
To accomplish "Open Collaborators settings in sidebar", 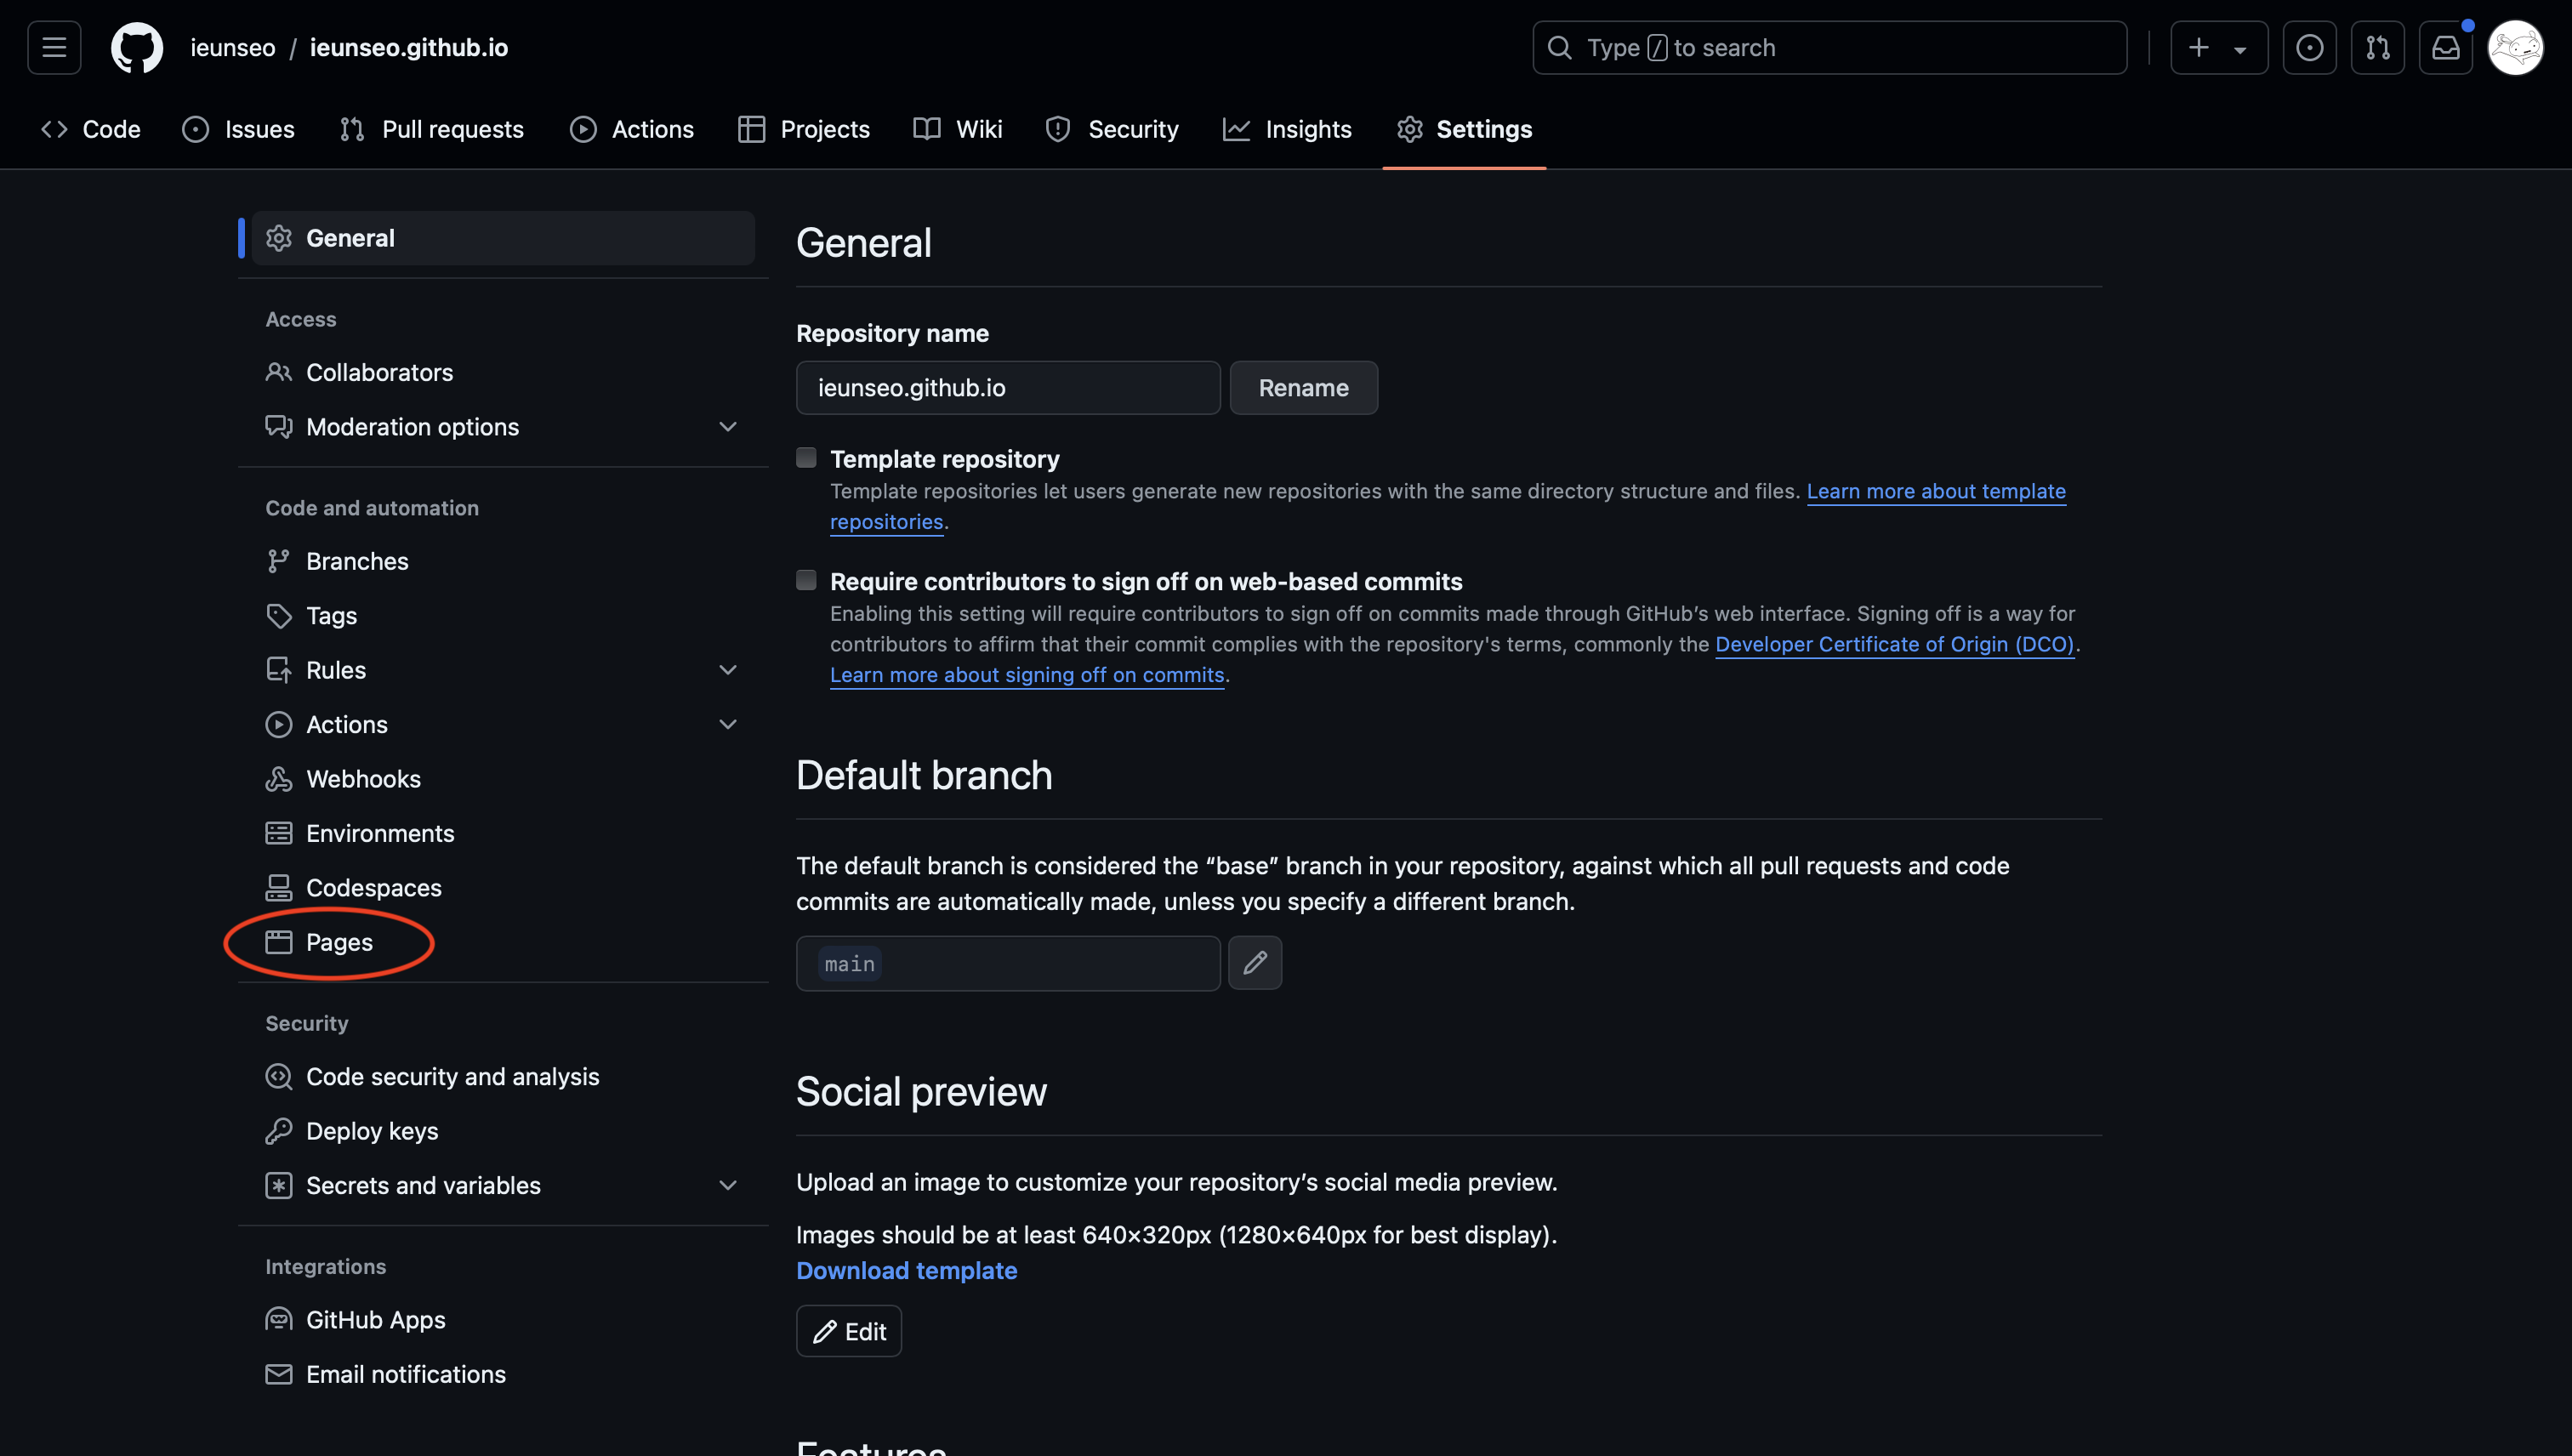I will tap(503, 372).
